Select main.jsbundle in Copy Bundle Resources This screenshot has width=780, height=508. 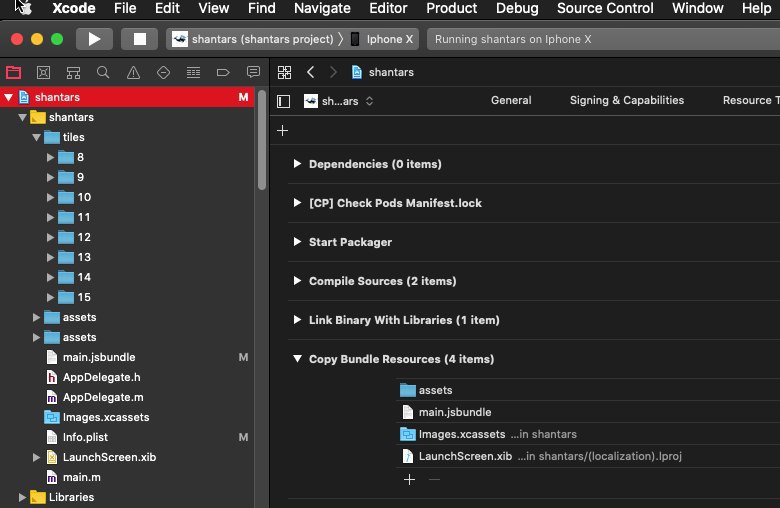588,412
